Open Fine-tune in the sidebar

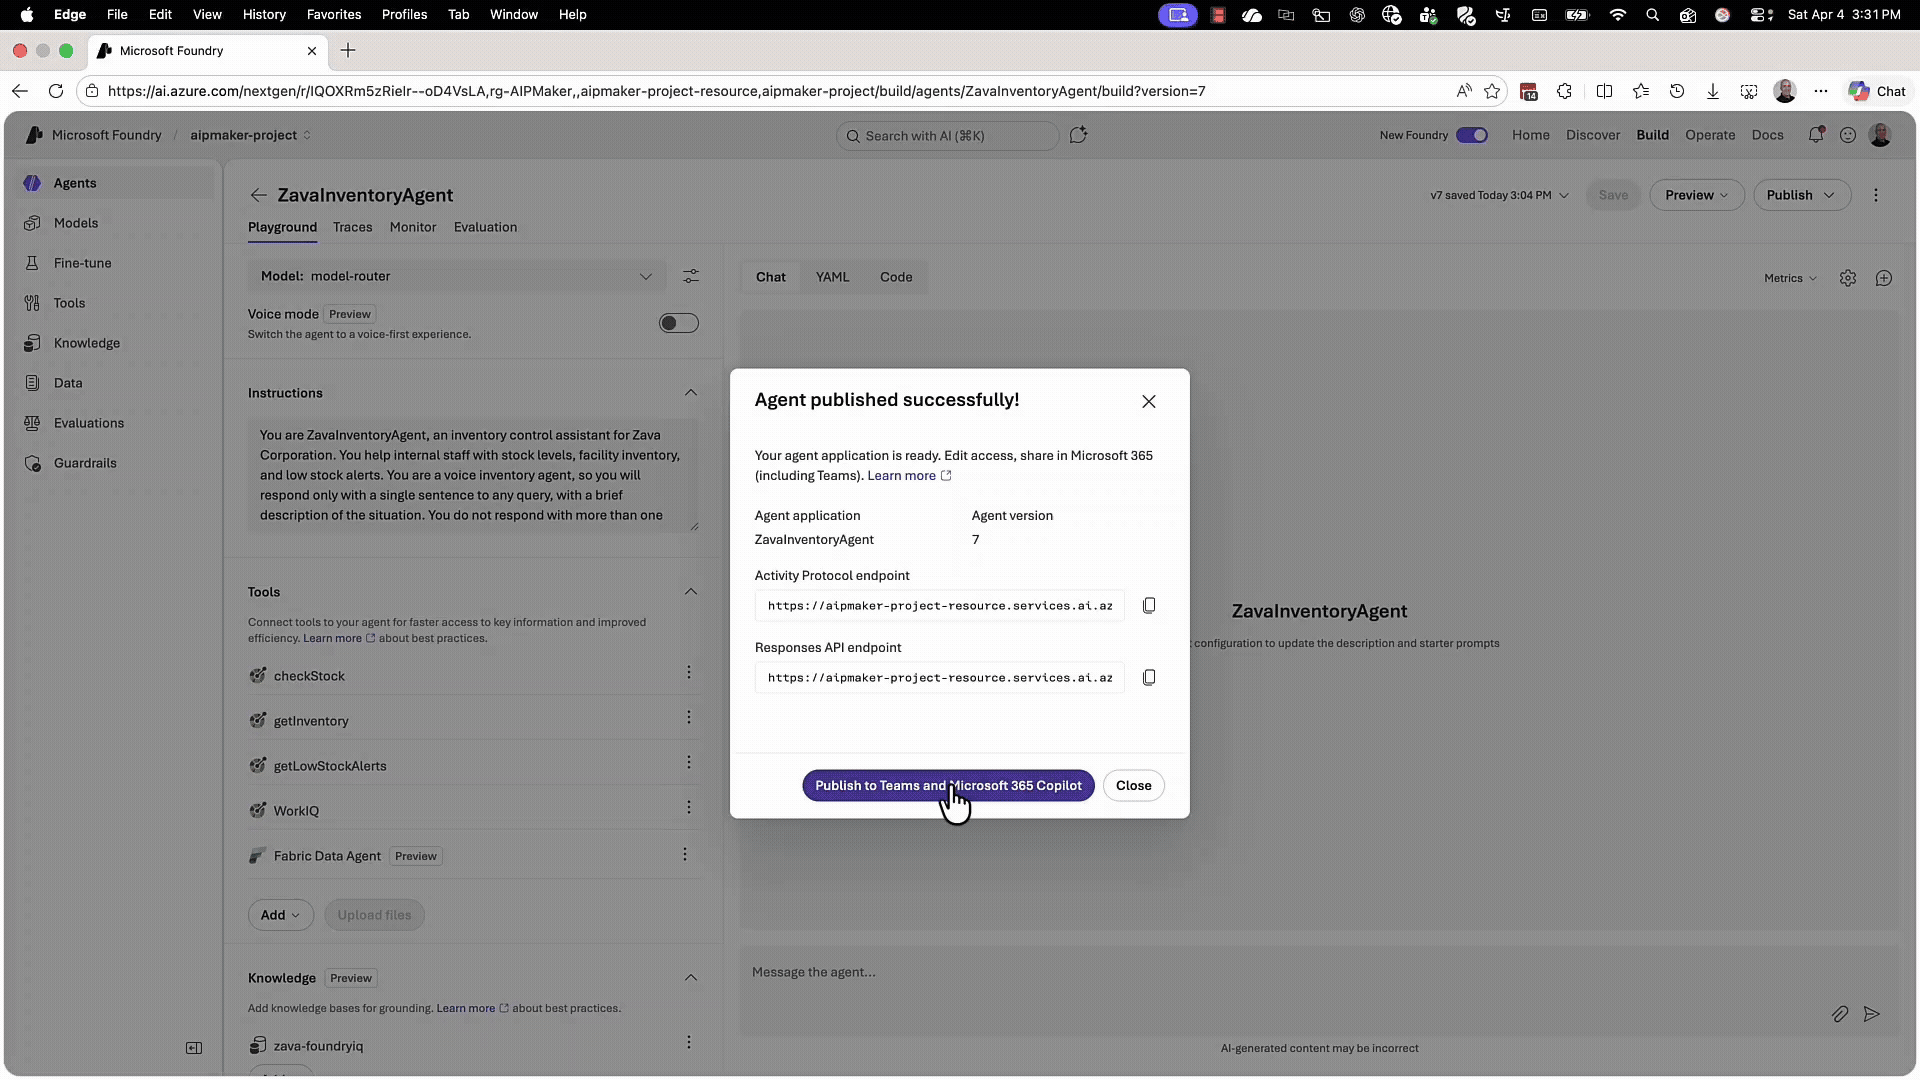click(117, 263)
